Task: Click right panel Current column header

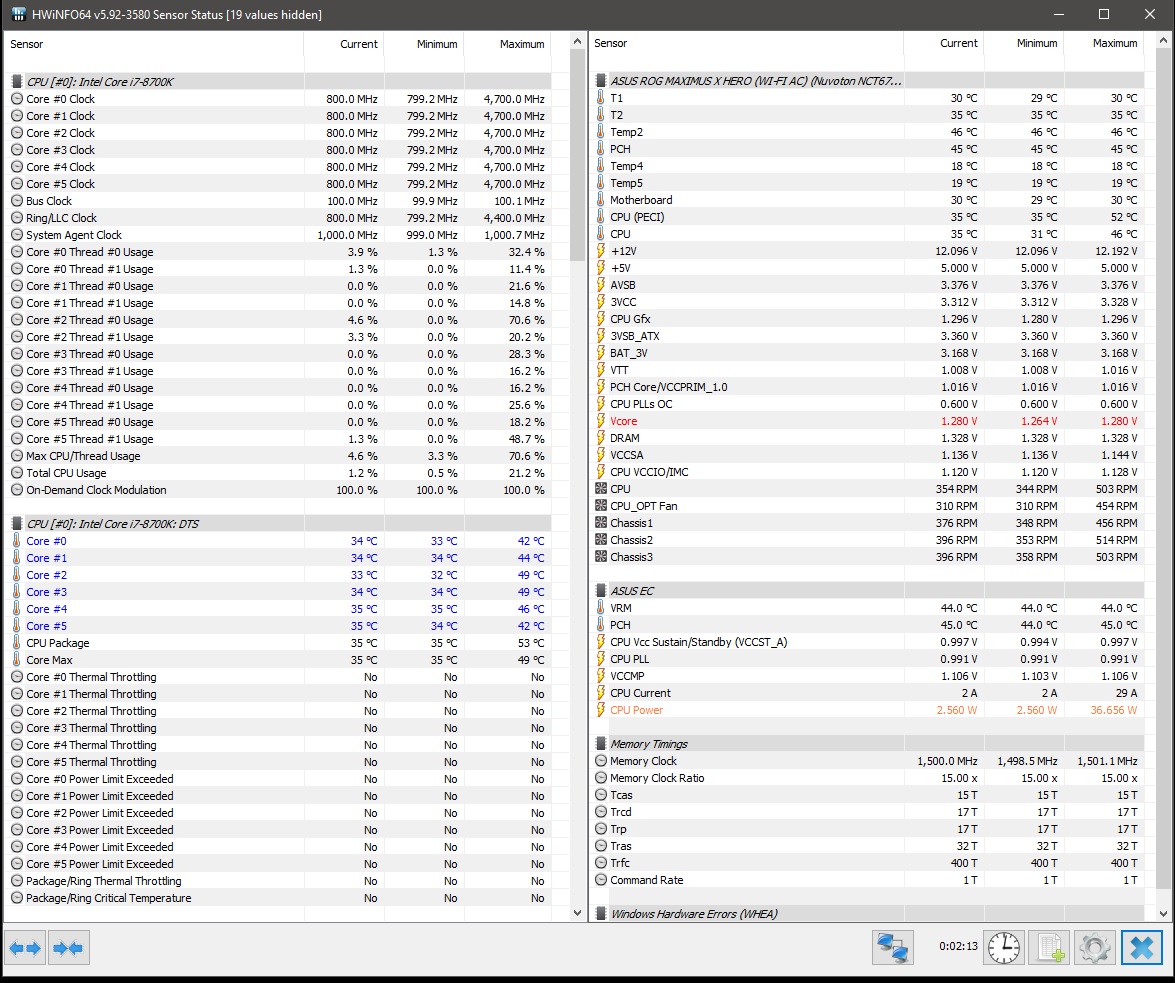Action: point(943,43)
